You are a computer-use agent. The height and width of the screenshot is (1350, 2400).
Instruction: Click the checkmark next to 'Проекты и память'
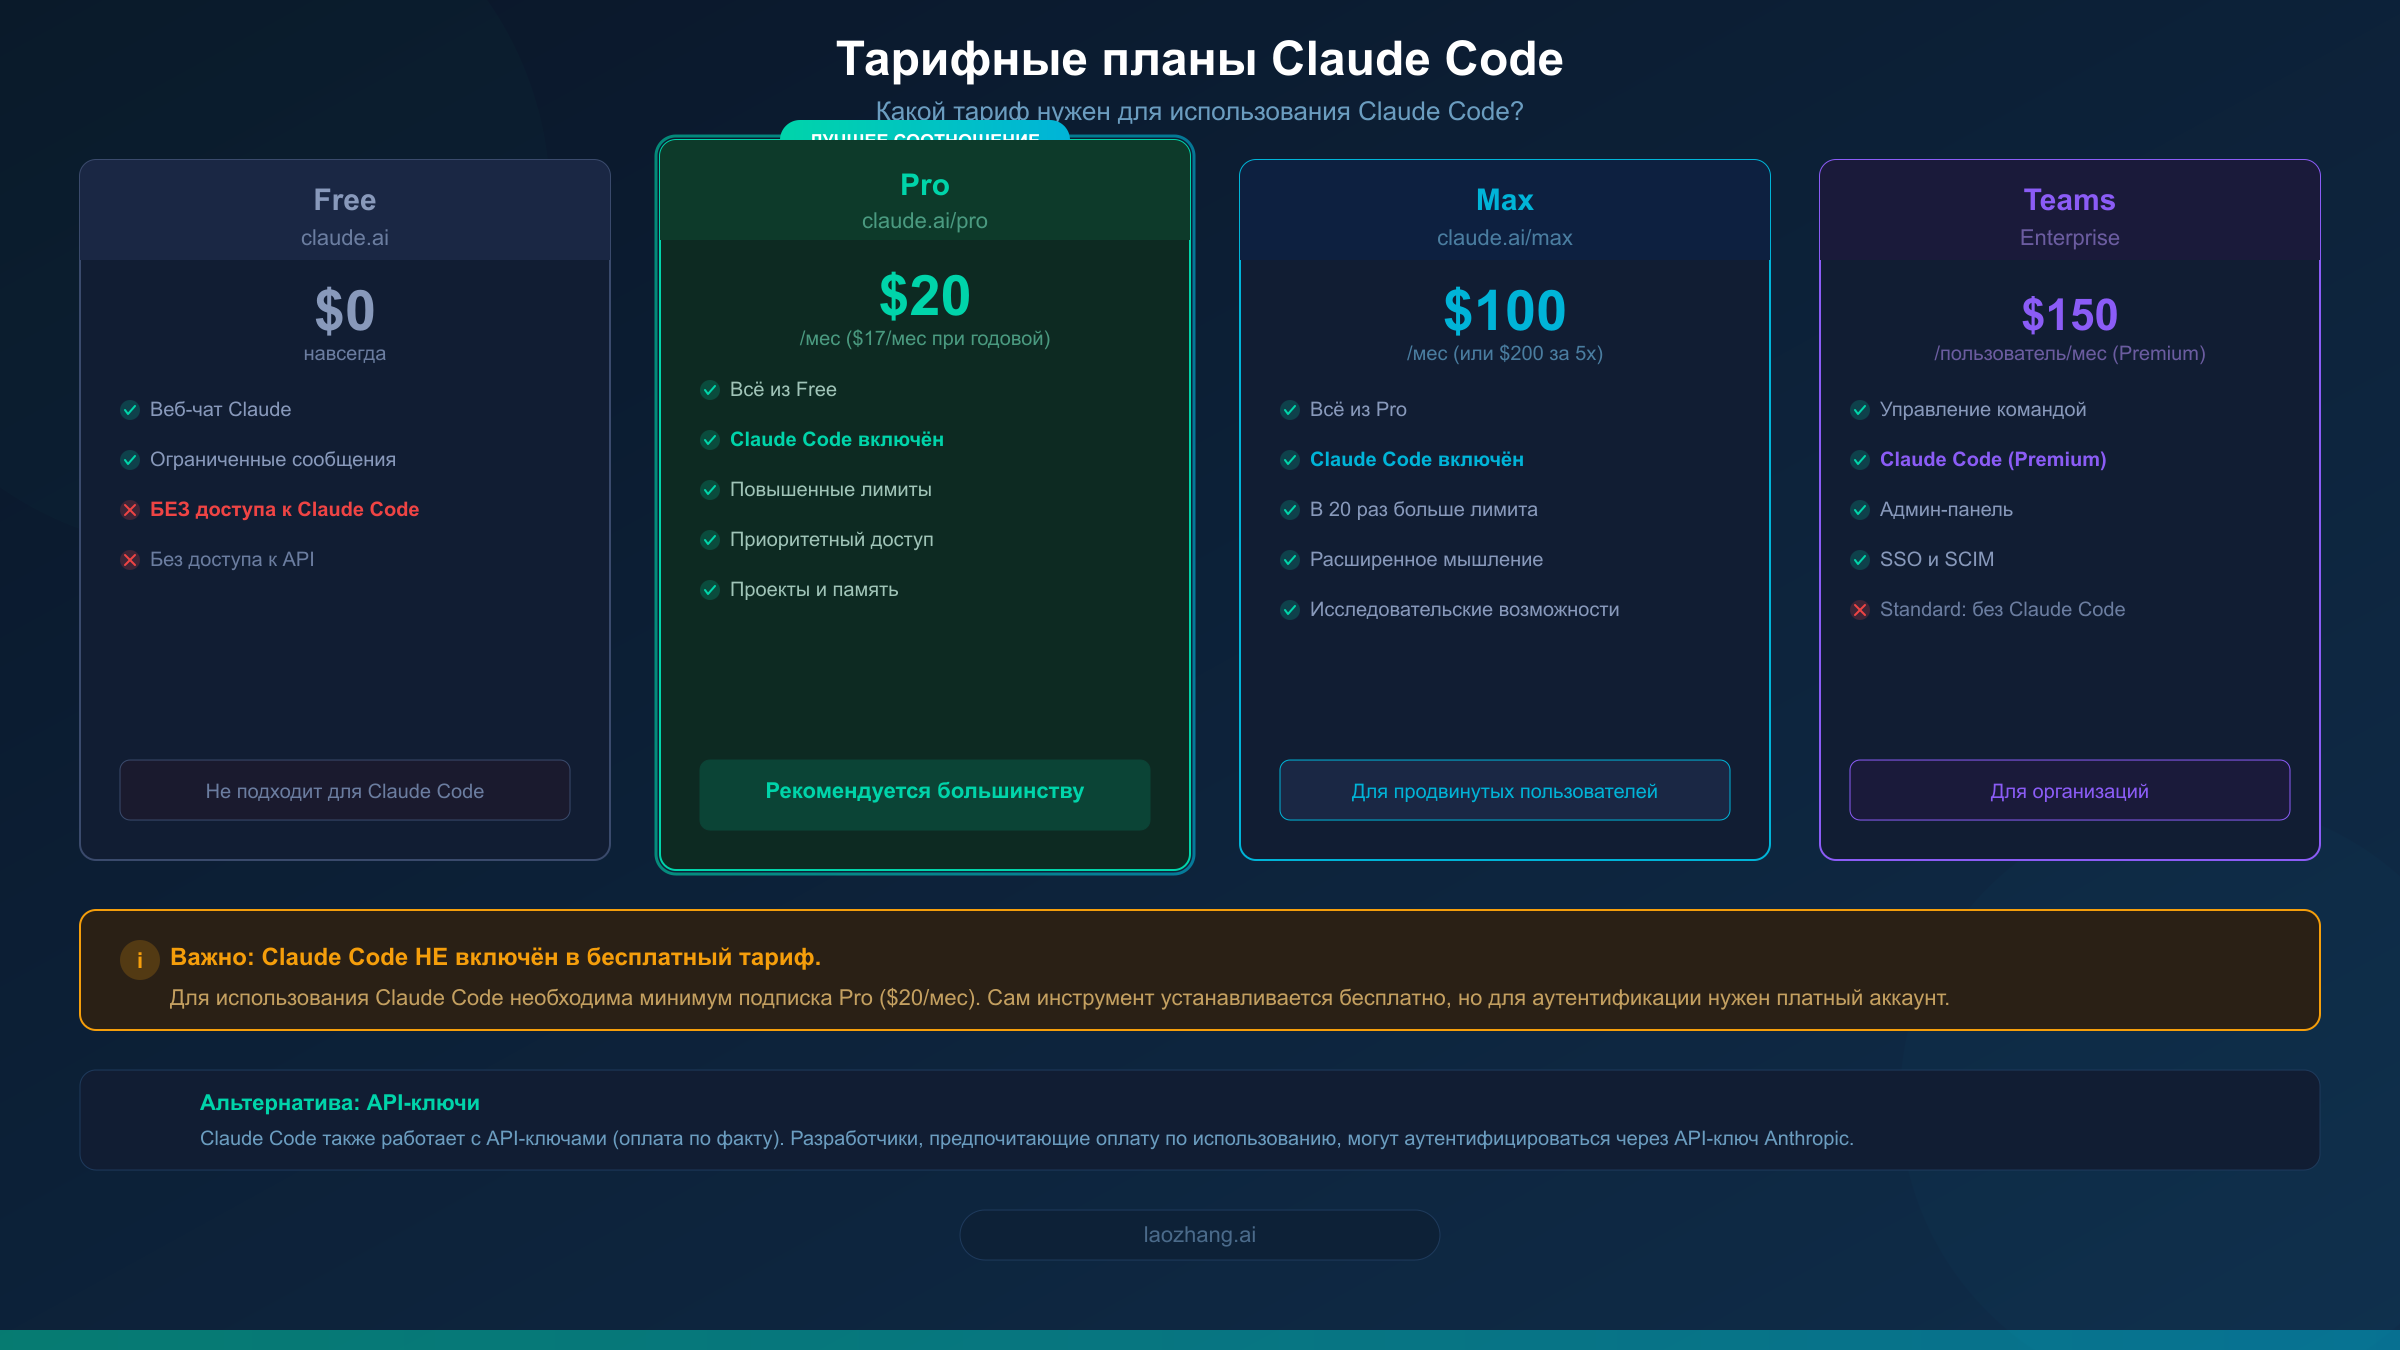point(711,590)
